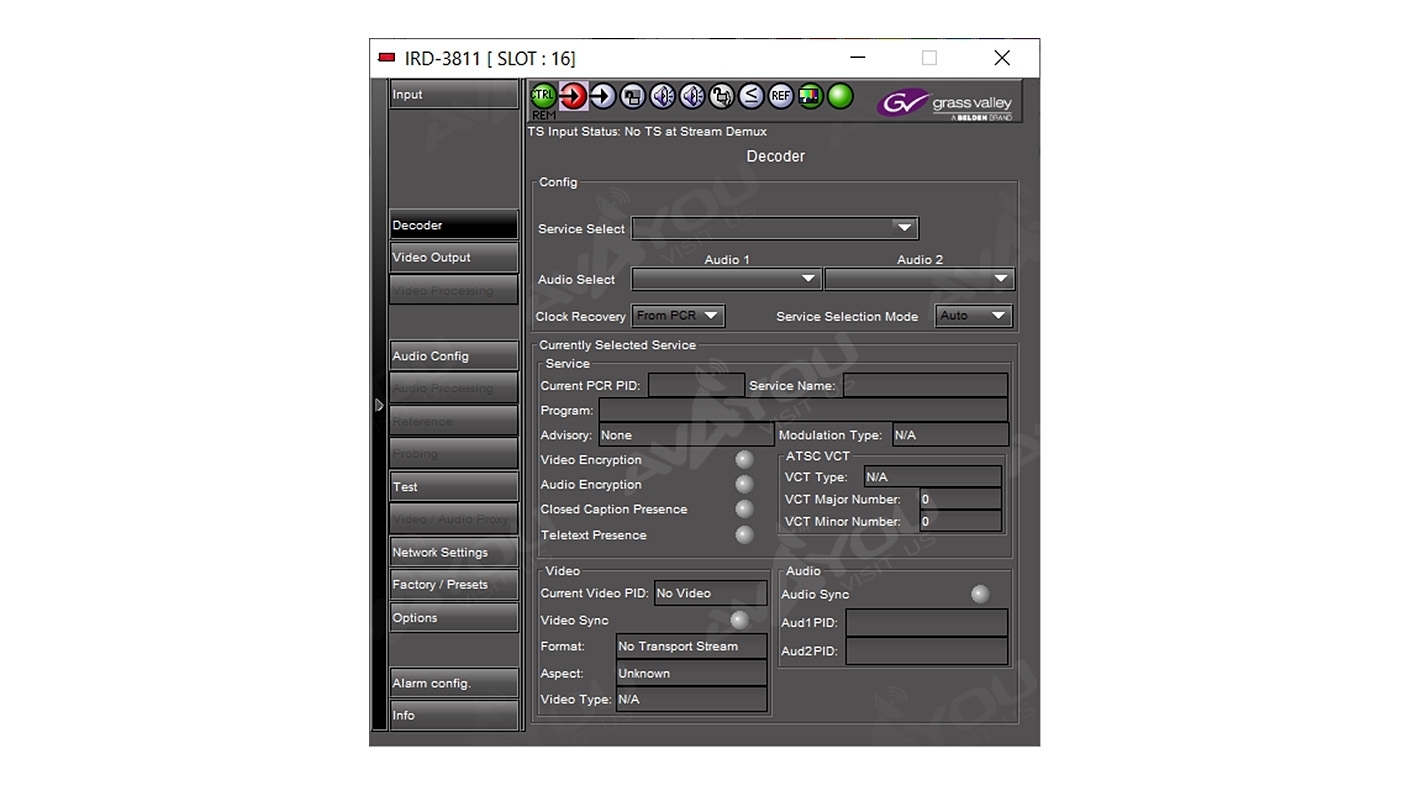Click the color bars test pattern icon
The image size is (1422, 800).
click(x=810, y=96)
